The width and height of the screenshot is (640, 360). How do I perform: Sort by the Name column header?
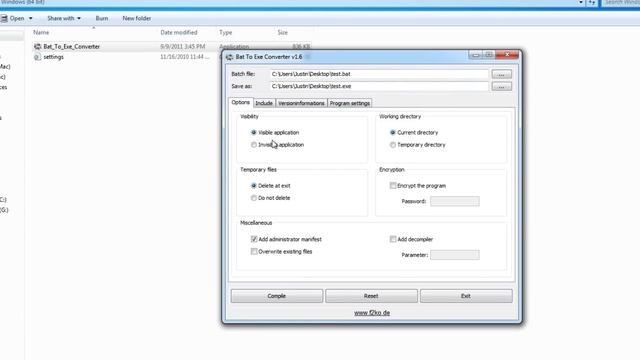tap(41, 32)
